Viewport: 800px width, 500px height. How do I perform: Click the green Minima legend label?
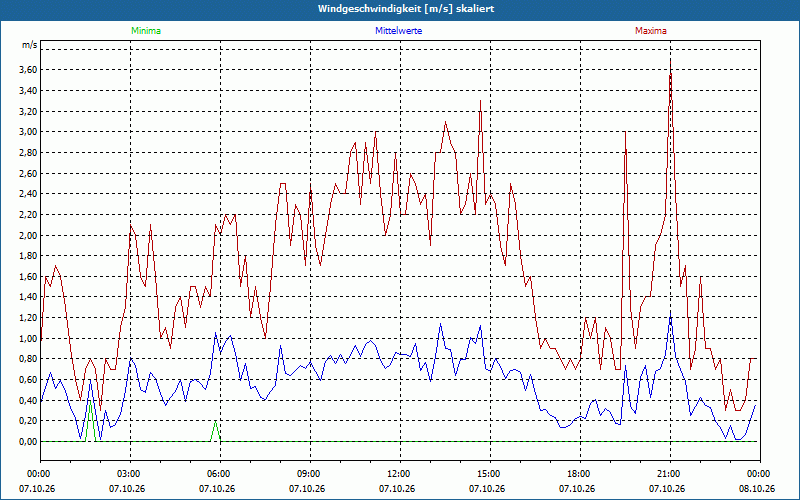click(x=146, y=31)
